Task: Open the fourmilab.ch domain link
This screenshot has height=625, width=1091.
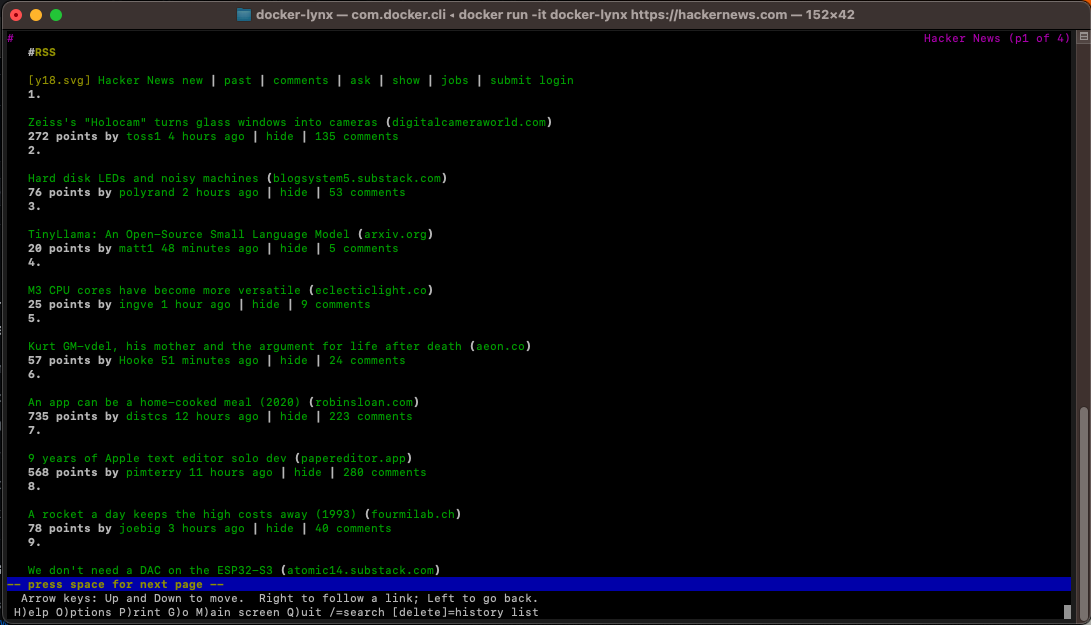Action: 413,514
